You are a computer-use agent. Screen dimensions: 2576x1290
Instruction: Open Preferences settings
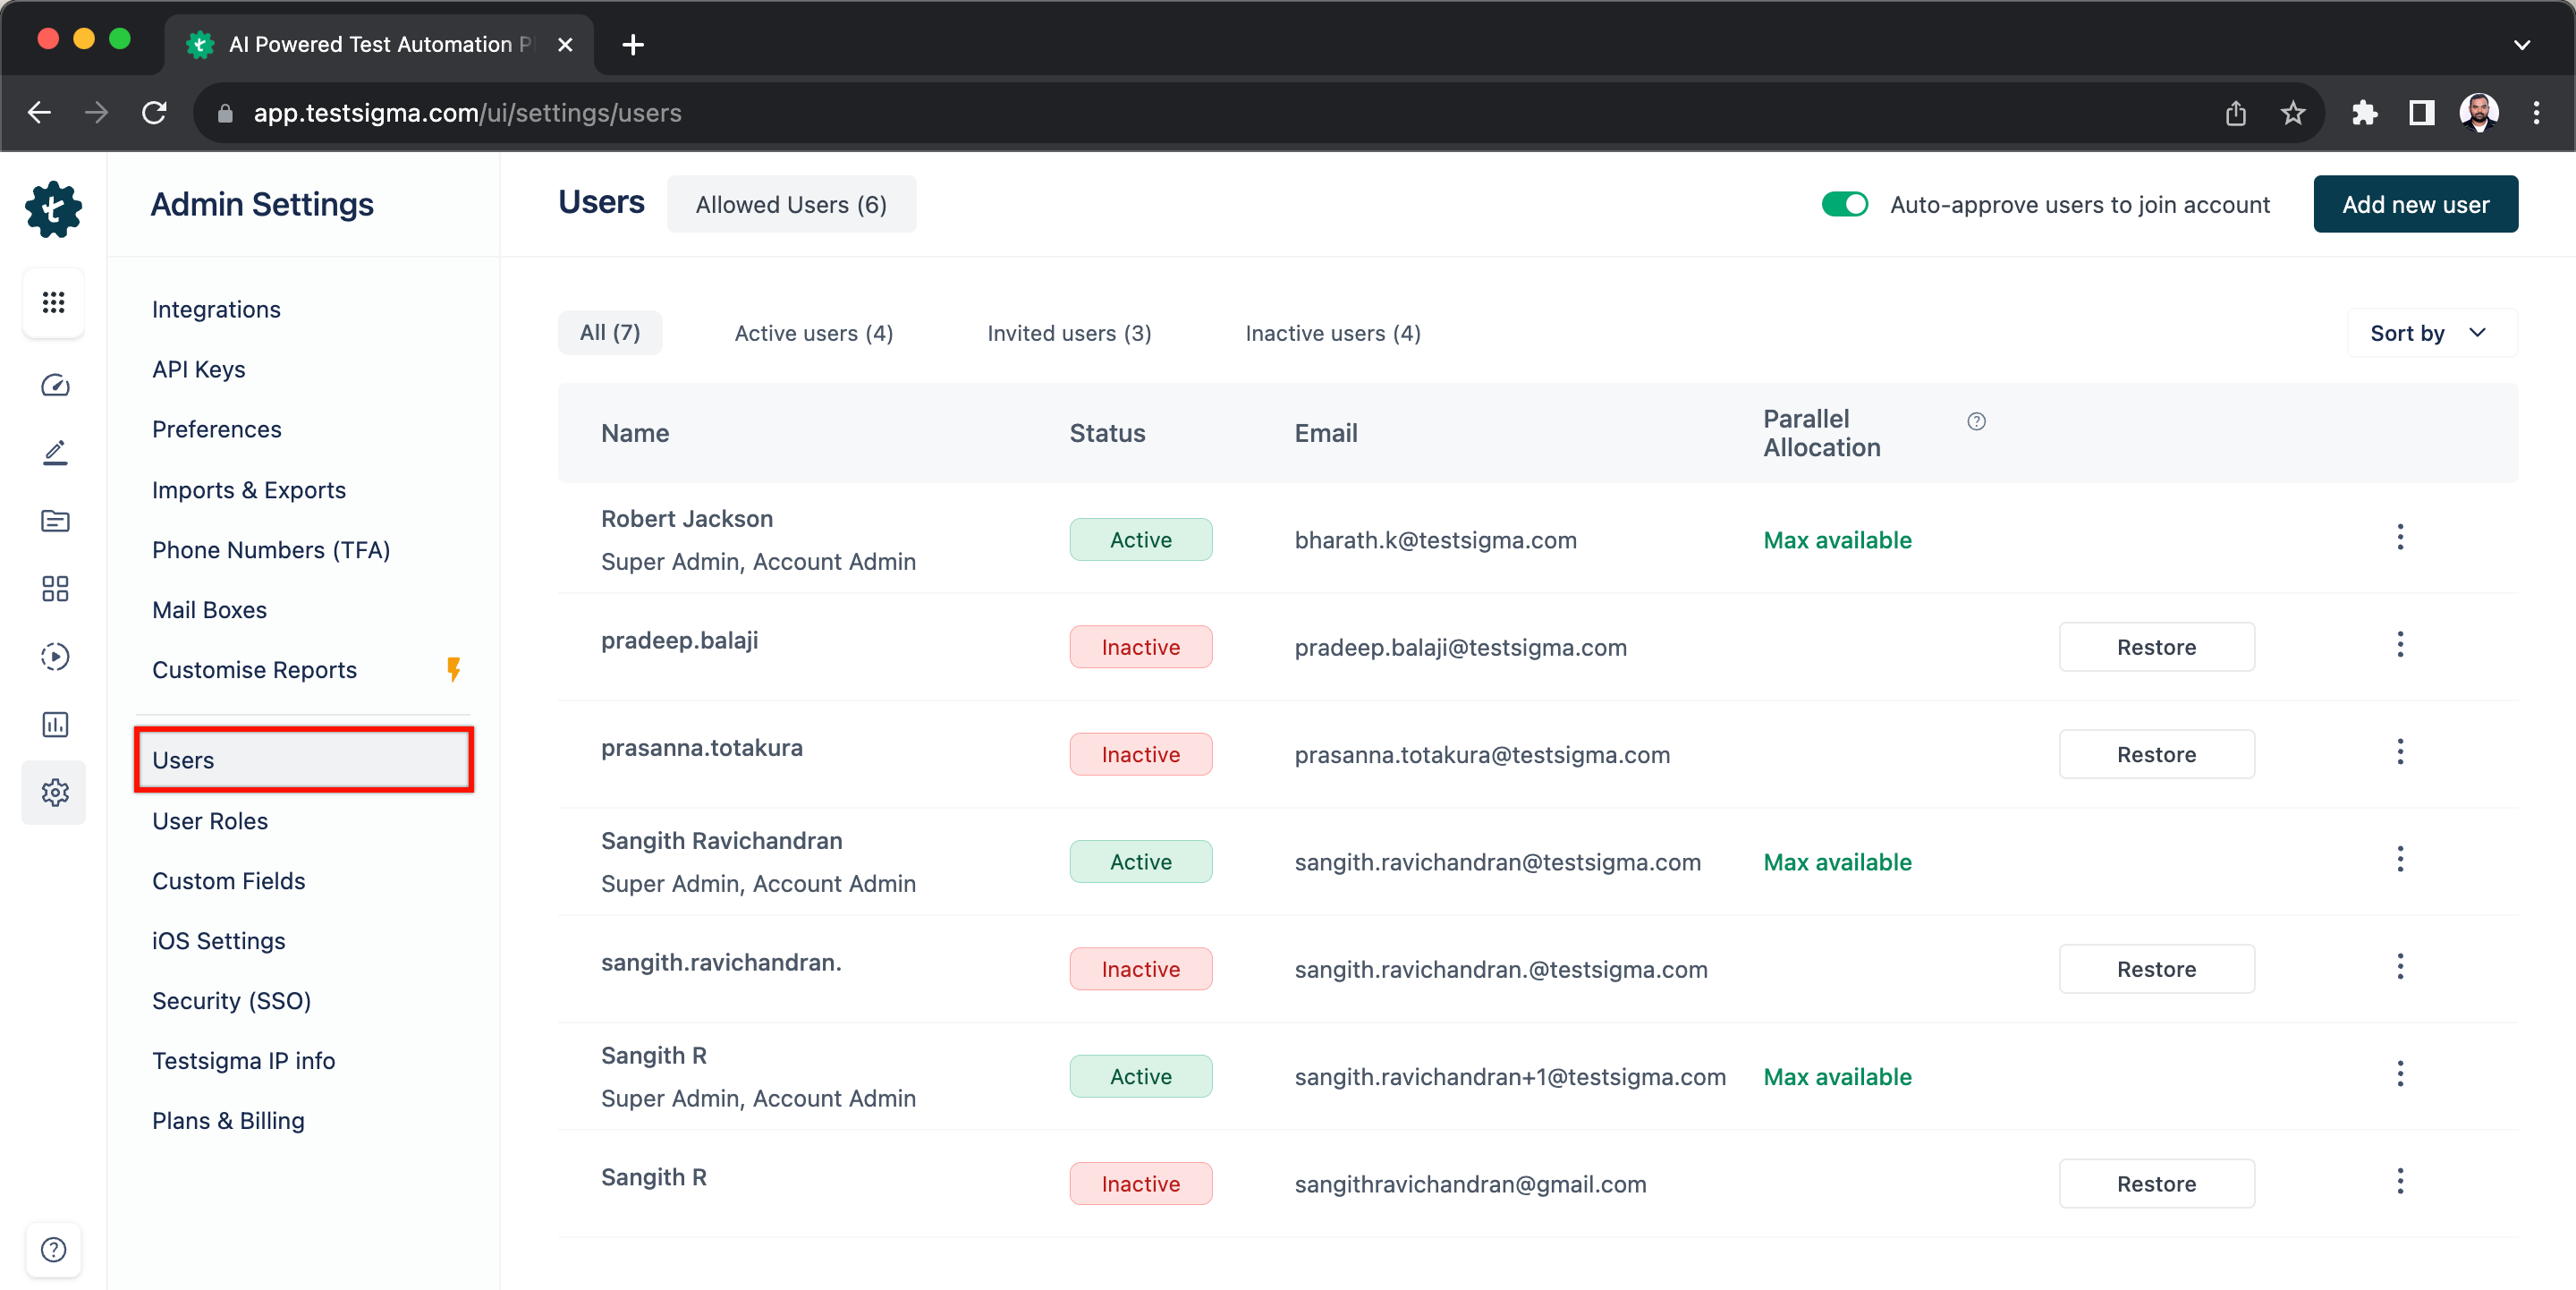pyautogui.click(x=217, y=429)
